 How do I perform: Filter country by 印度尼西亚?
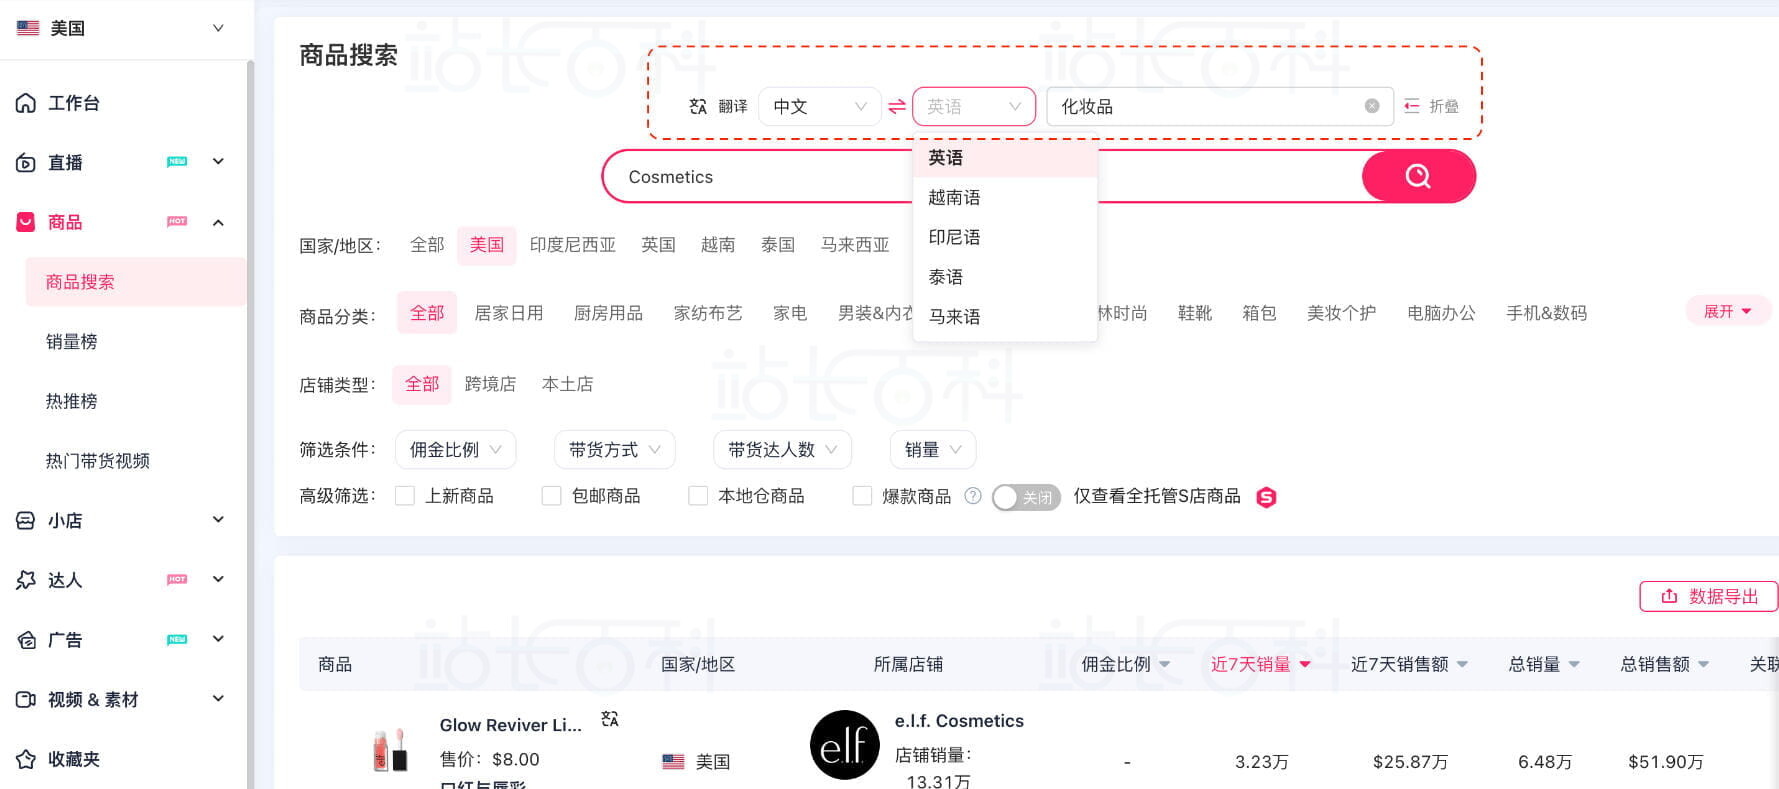[x=573, y=245]
